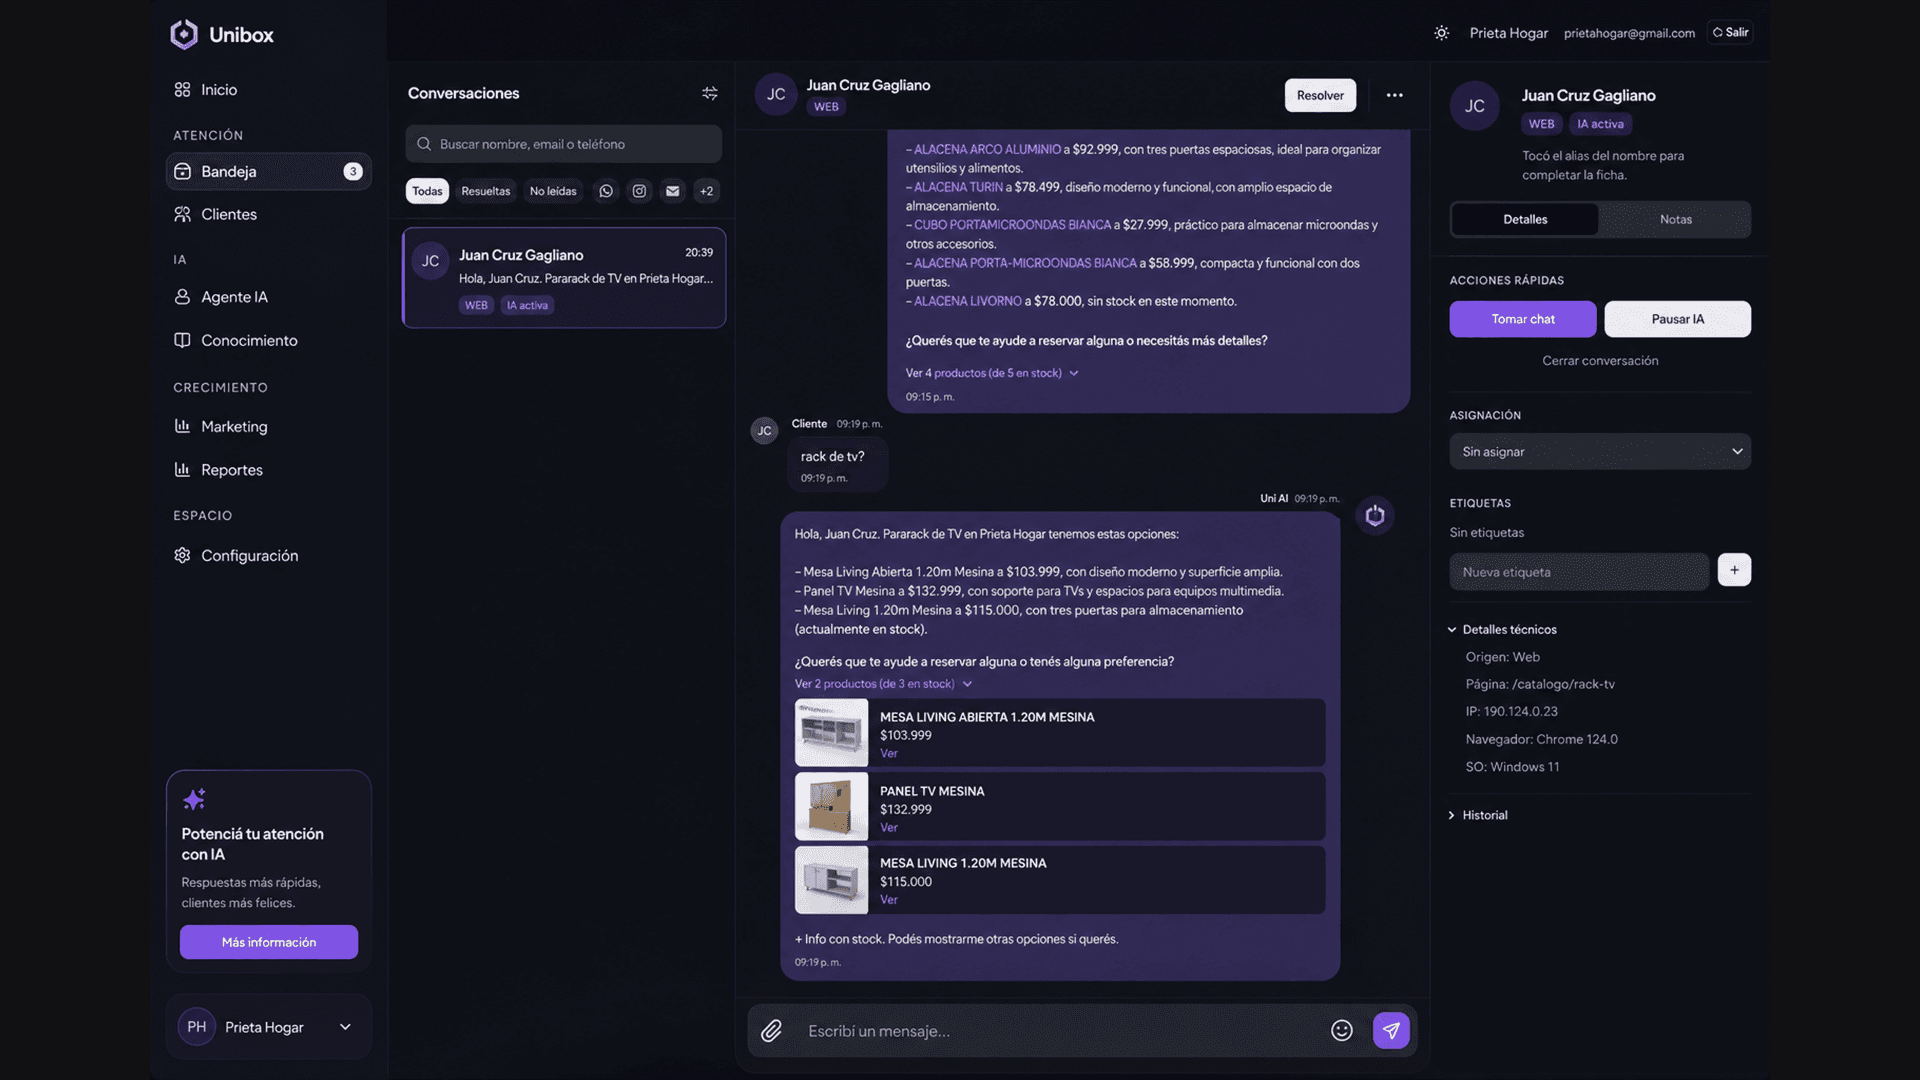The width and height of the screenshot is (1920, 1080).
Task: Filter conversations by WhatsApp icon
Action: tap(606, 191)
